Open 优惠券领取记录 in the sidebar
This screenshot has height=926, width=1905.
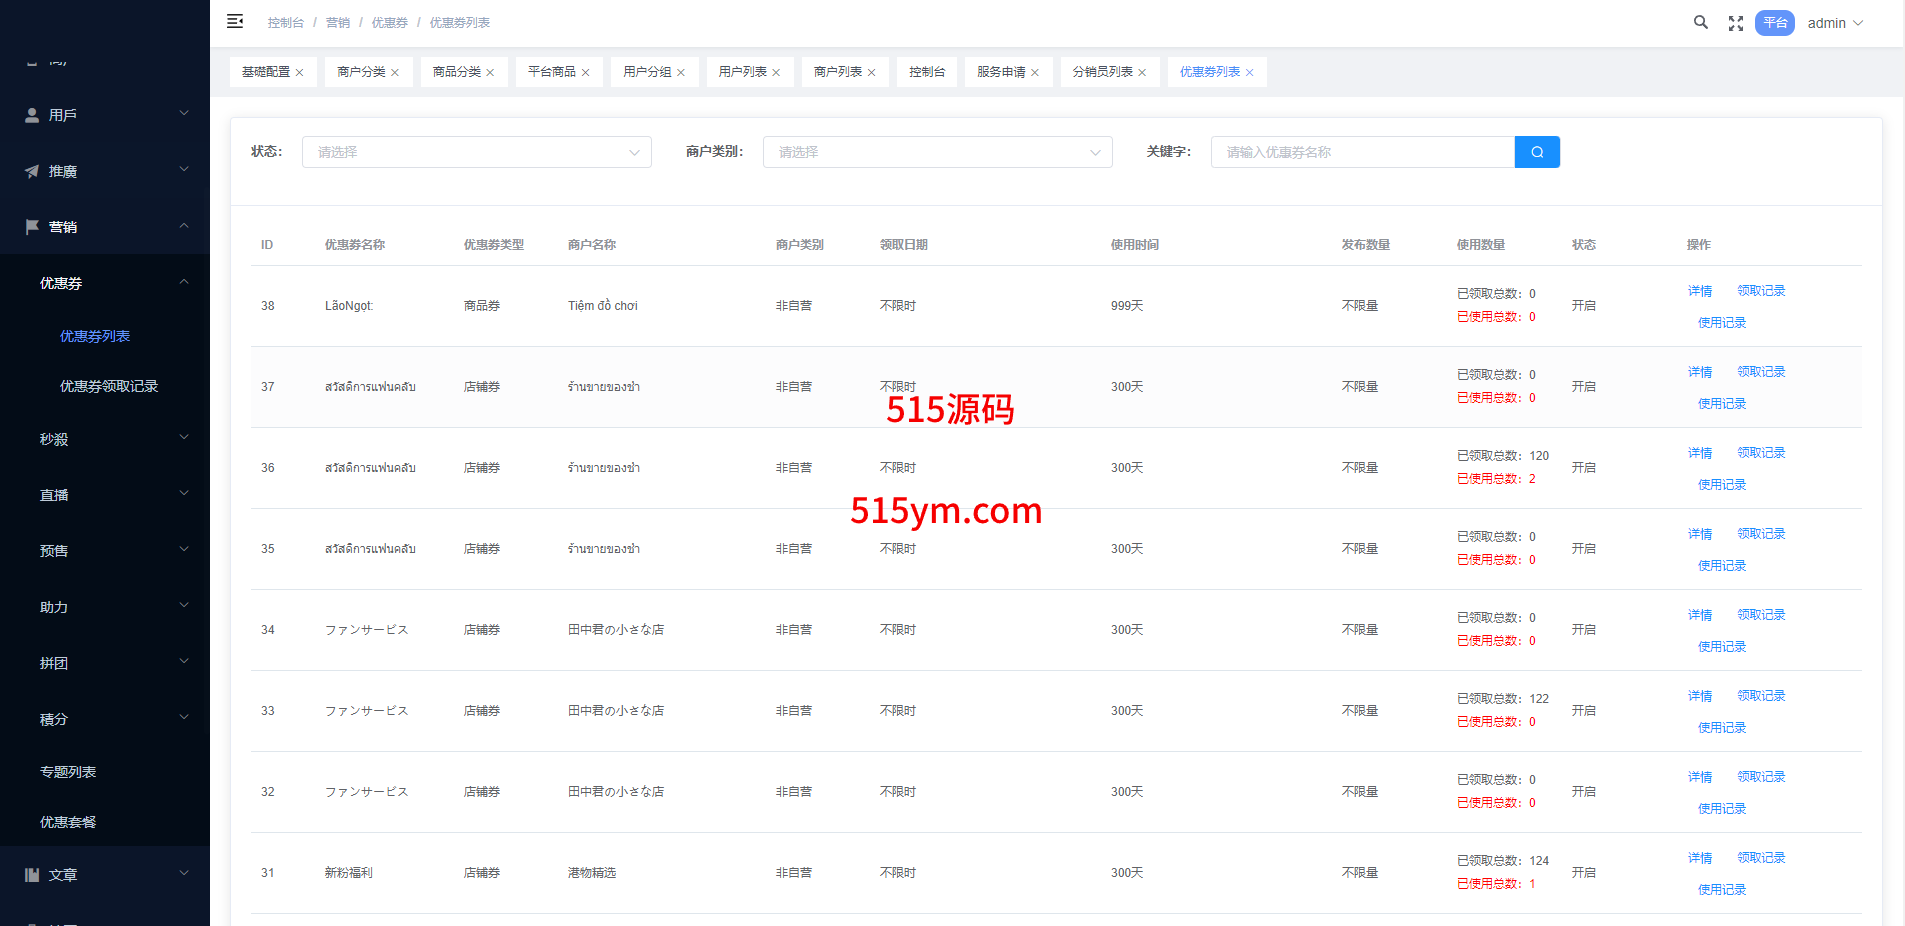109,386
